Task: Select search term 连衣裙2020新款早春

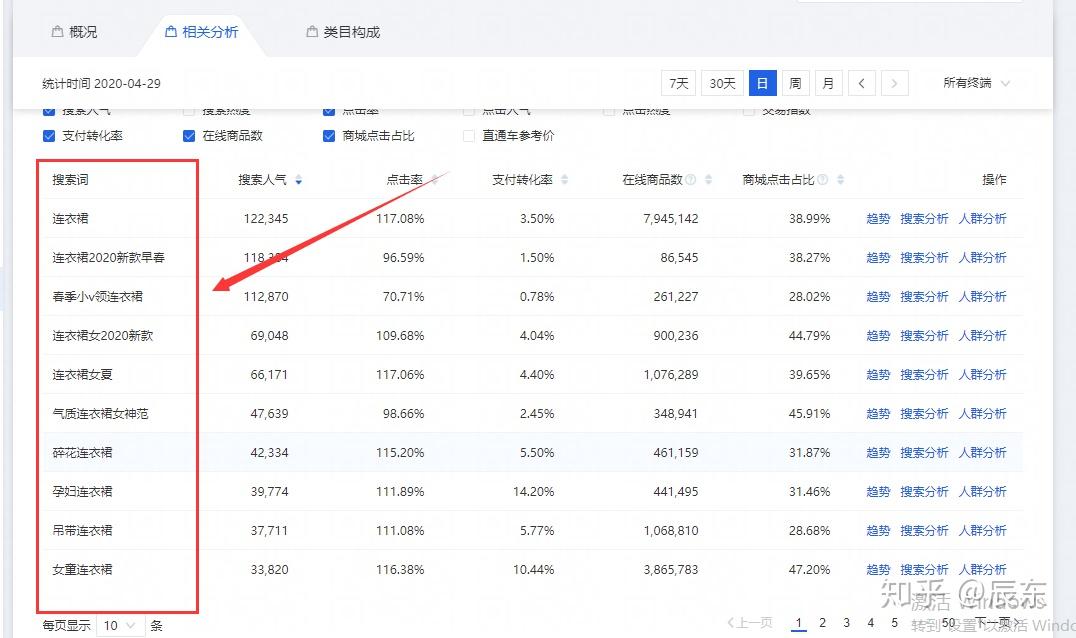Action: (108, 258)
